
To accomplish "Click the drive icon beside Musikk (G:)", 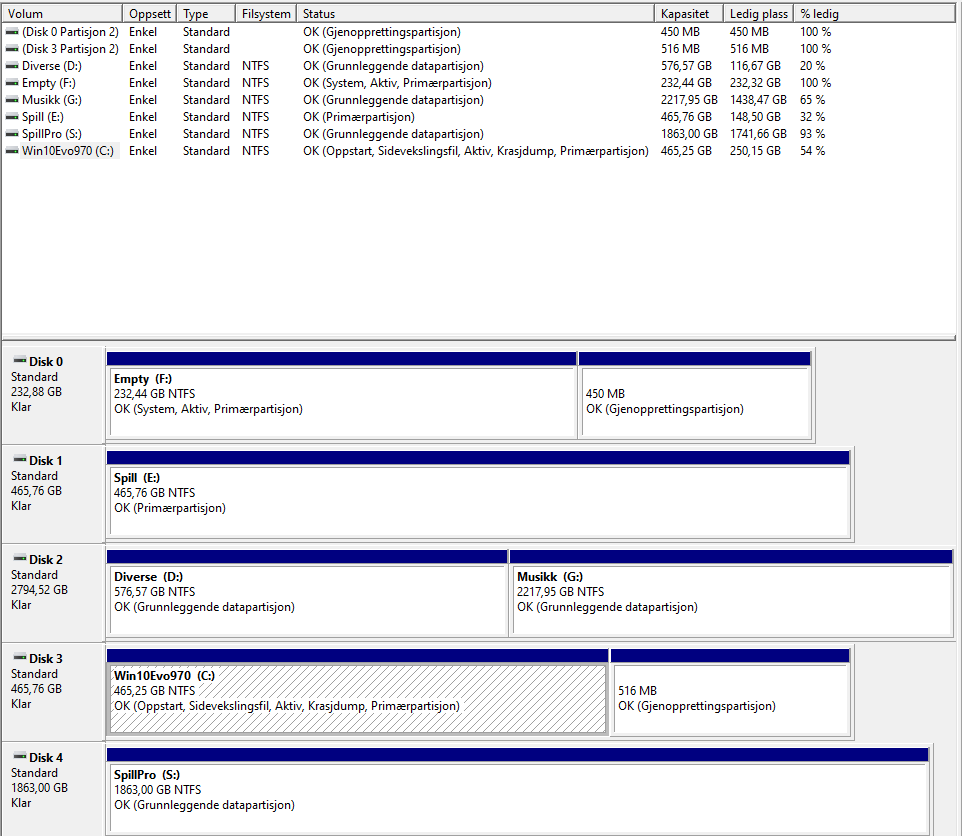I will 12,99.
